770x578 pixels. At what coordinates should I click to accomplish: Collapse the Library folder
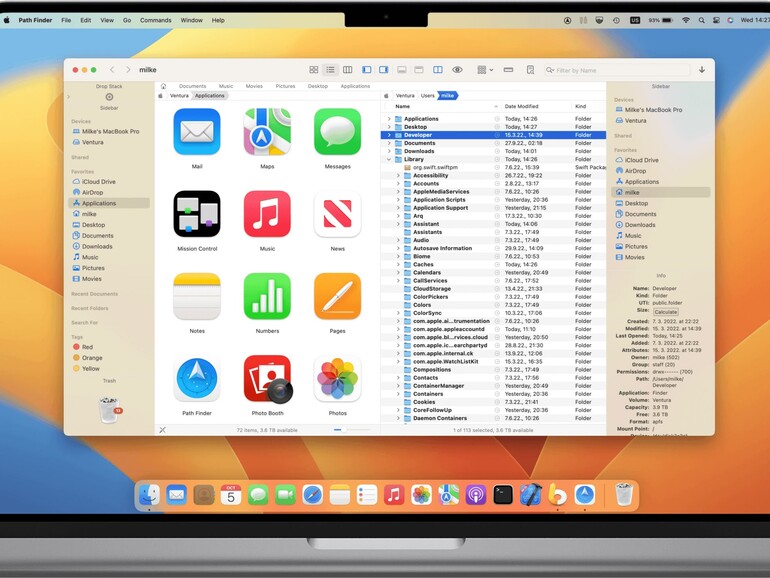(389, 159)
